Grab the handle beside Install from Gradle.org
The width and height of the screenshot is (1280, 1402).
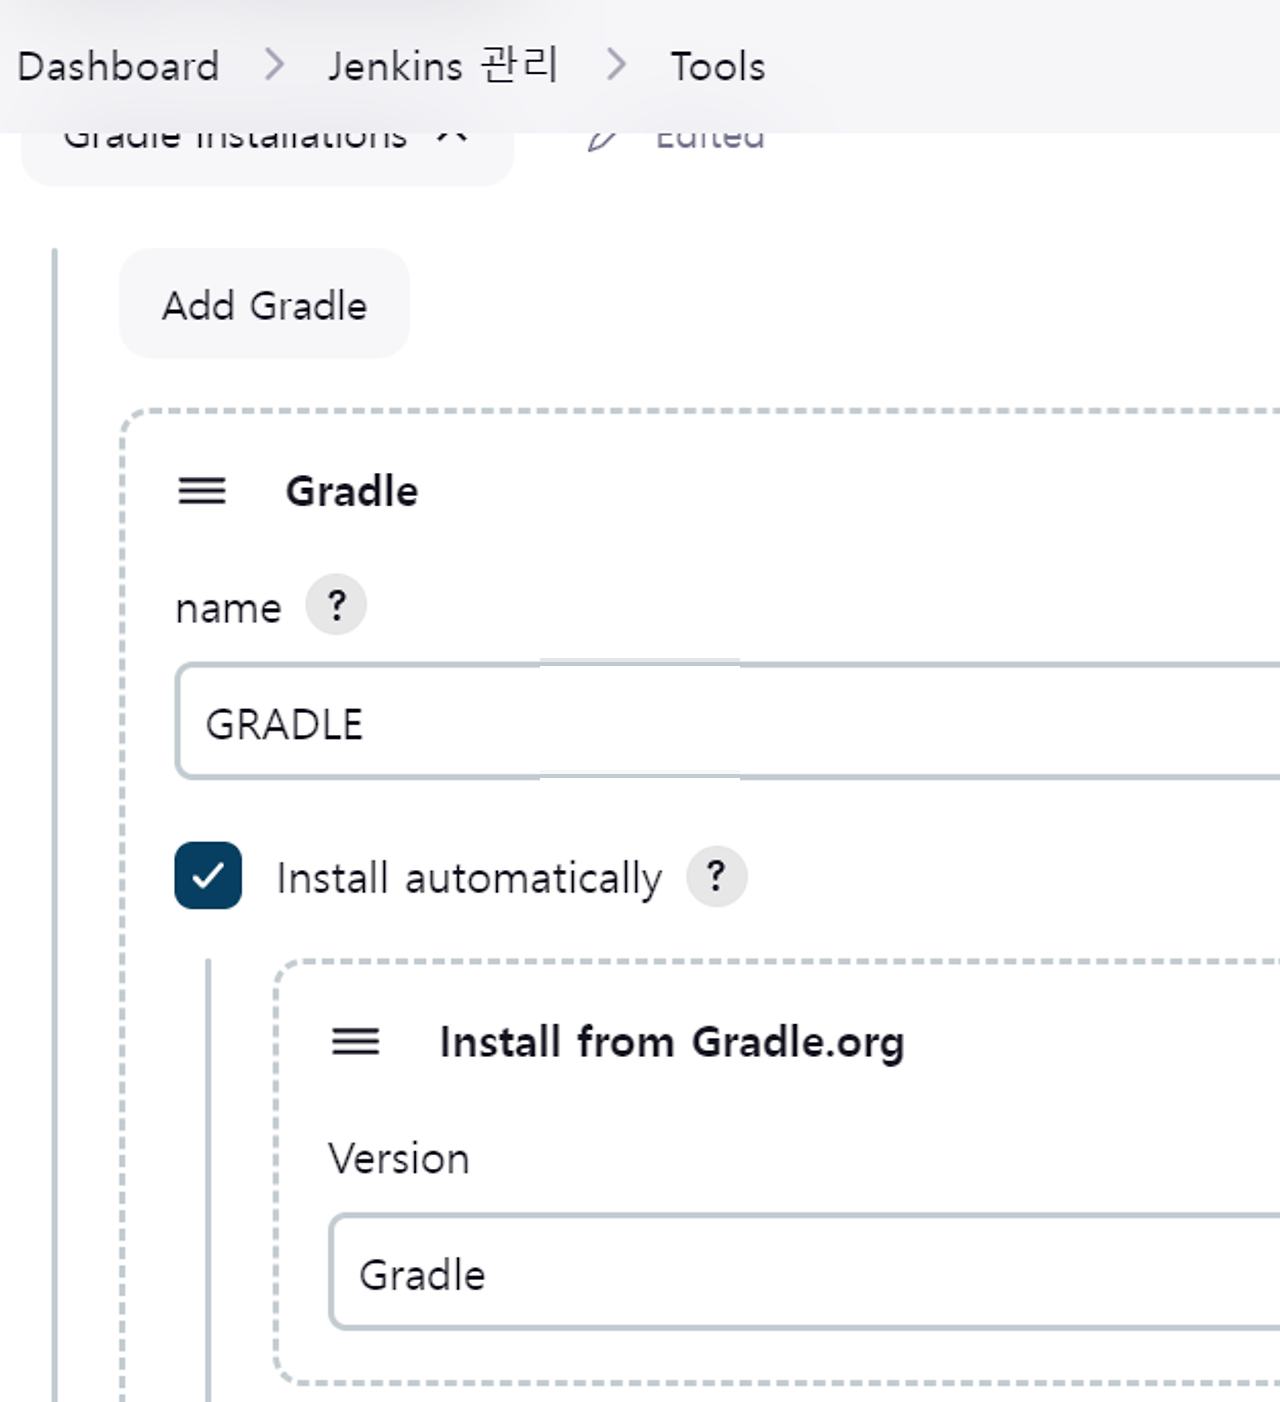pyautogui.click(x=356, y=1042)
